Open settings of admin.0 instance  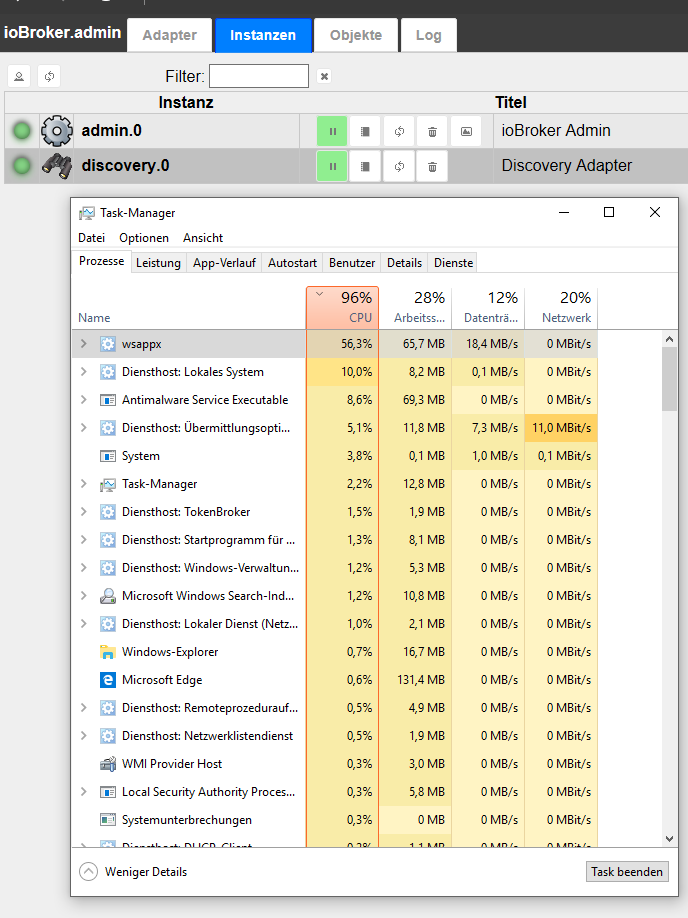pos(365,131)
